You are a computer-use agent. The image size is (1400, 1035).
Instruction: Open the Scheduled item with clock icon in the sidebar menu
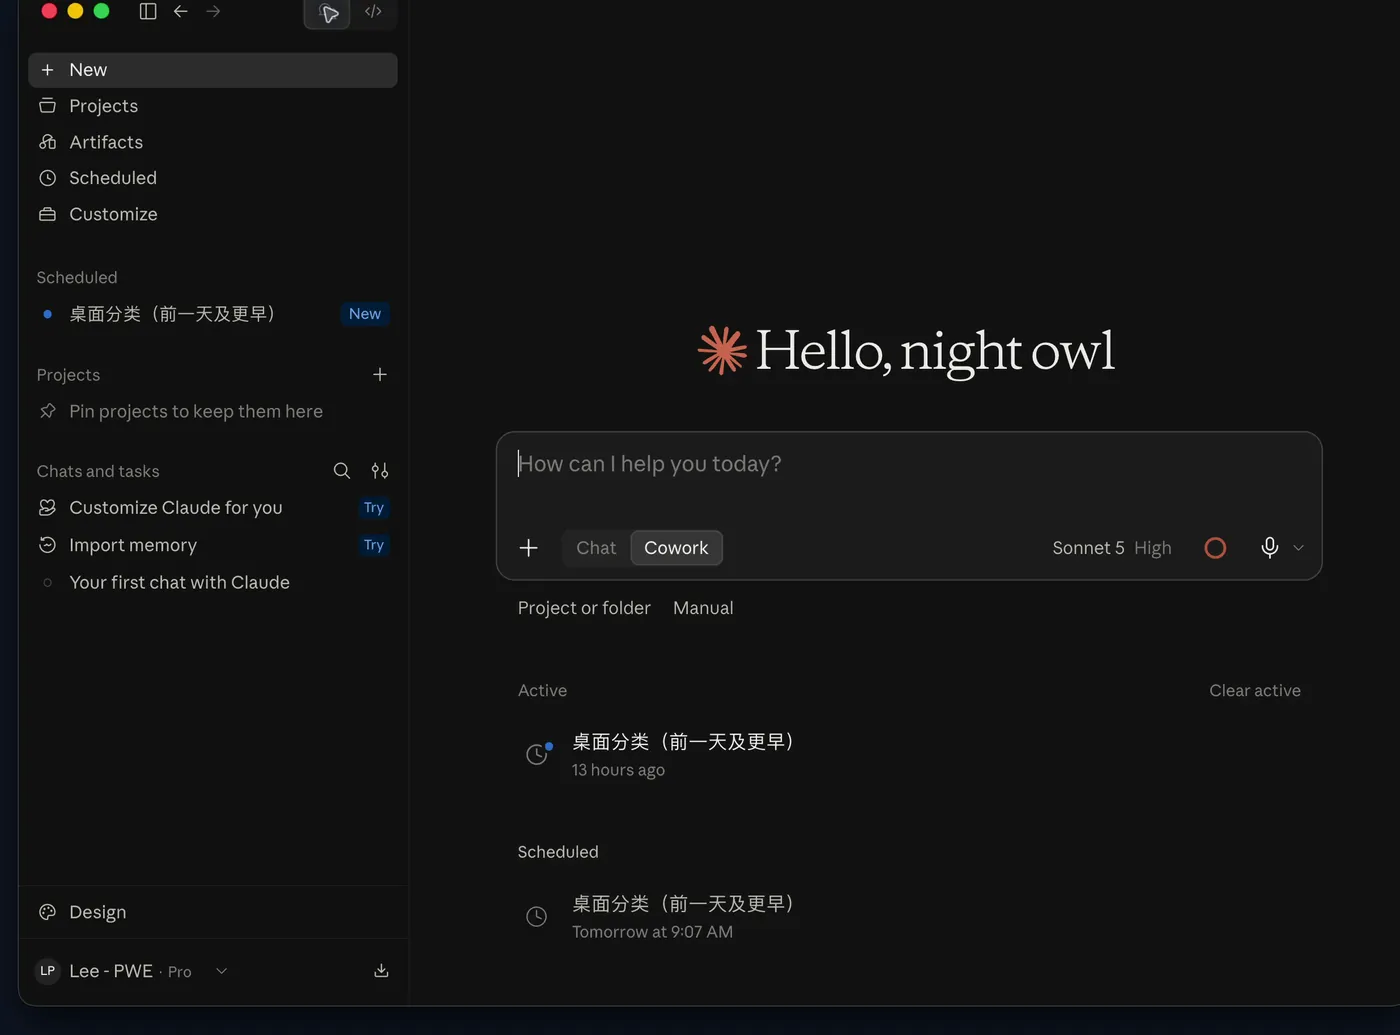(x=213, y=178)
